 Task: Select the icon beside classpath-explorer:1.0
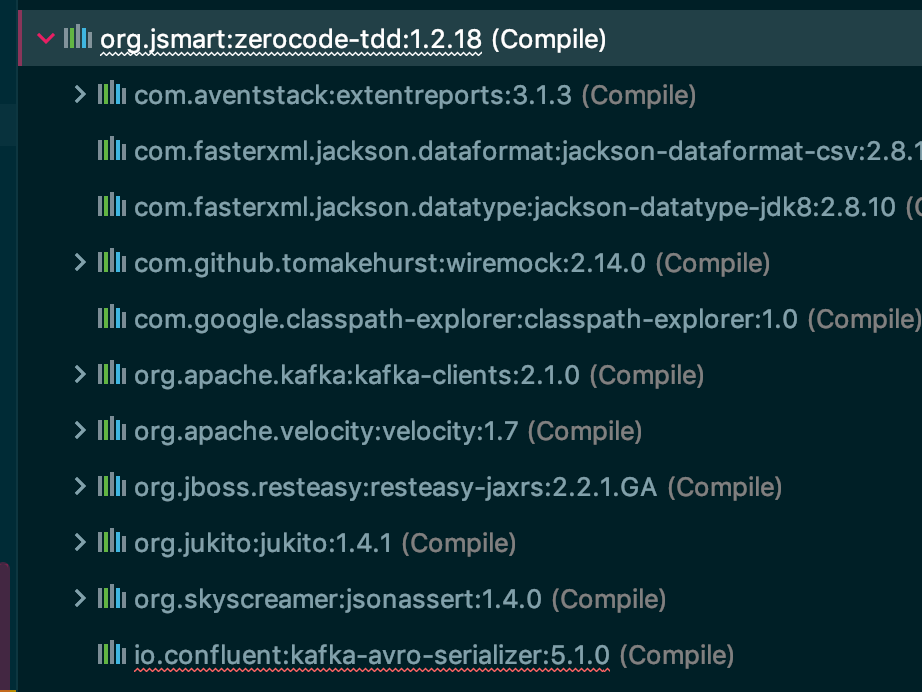pyautogui.click(x=113, y=319)
